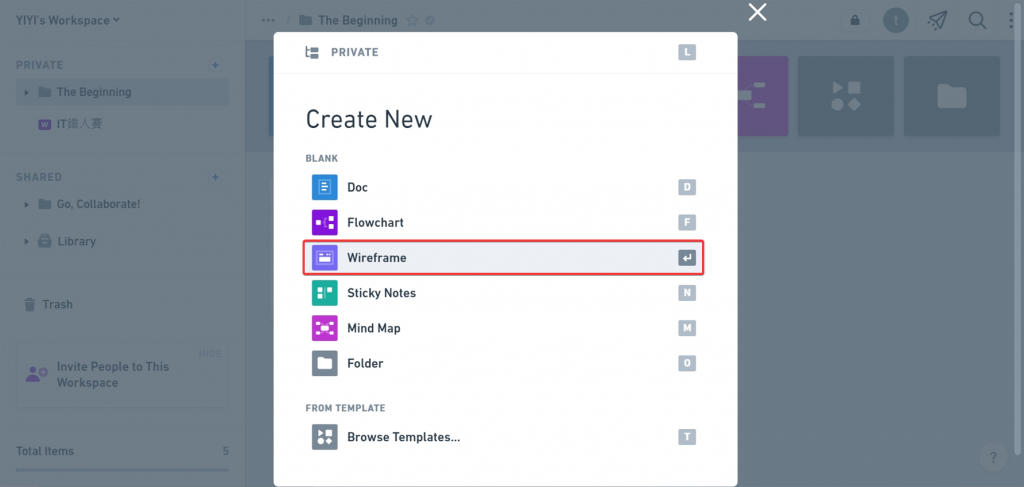Click the blue Doc icon
The height and width of the screenshot is (487, 1024).
click(325, 187)
